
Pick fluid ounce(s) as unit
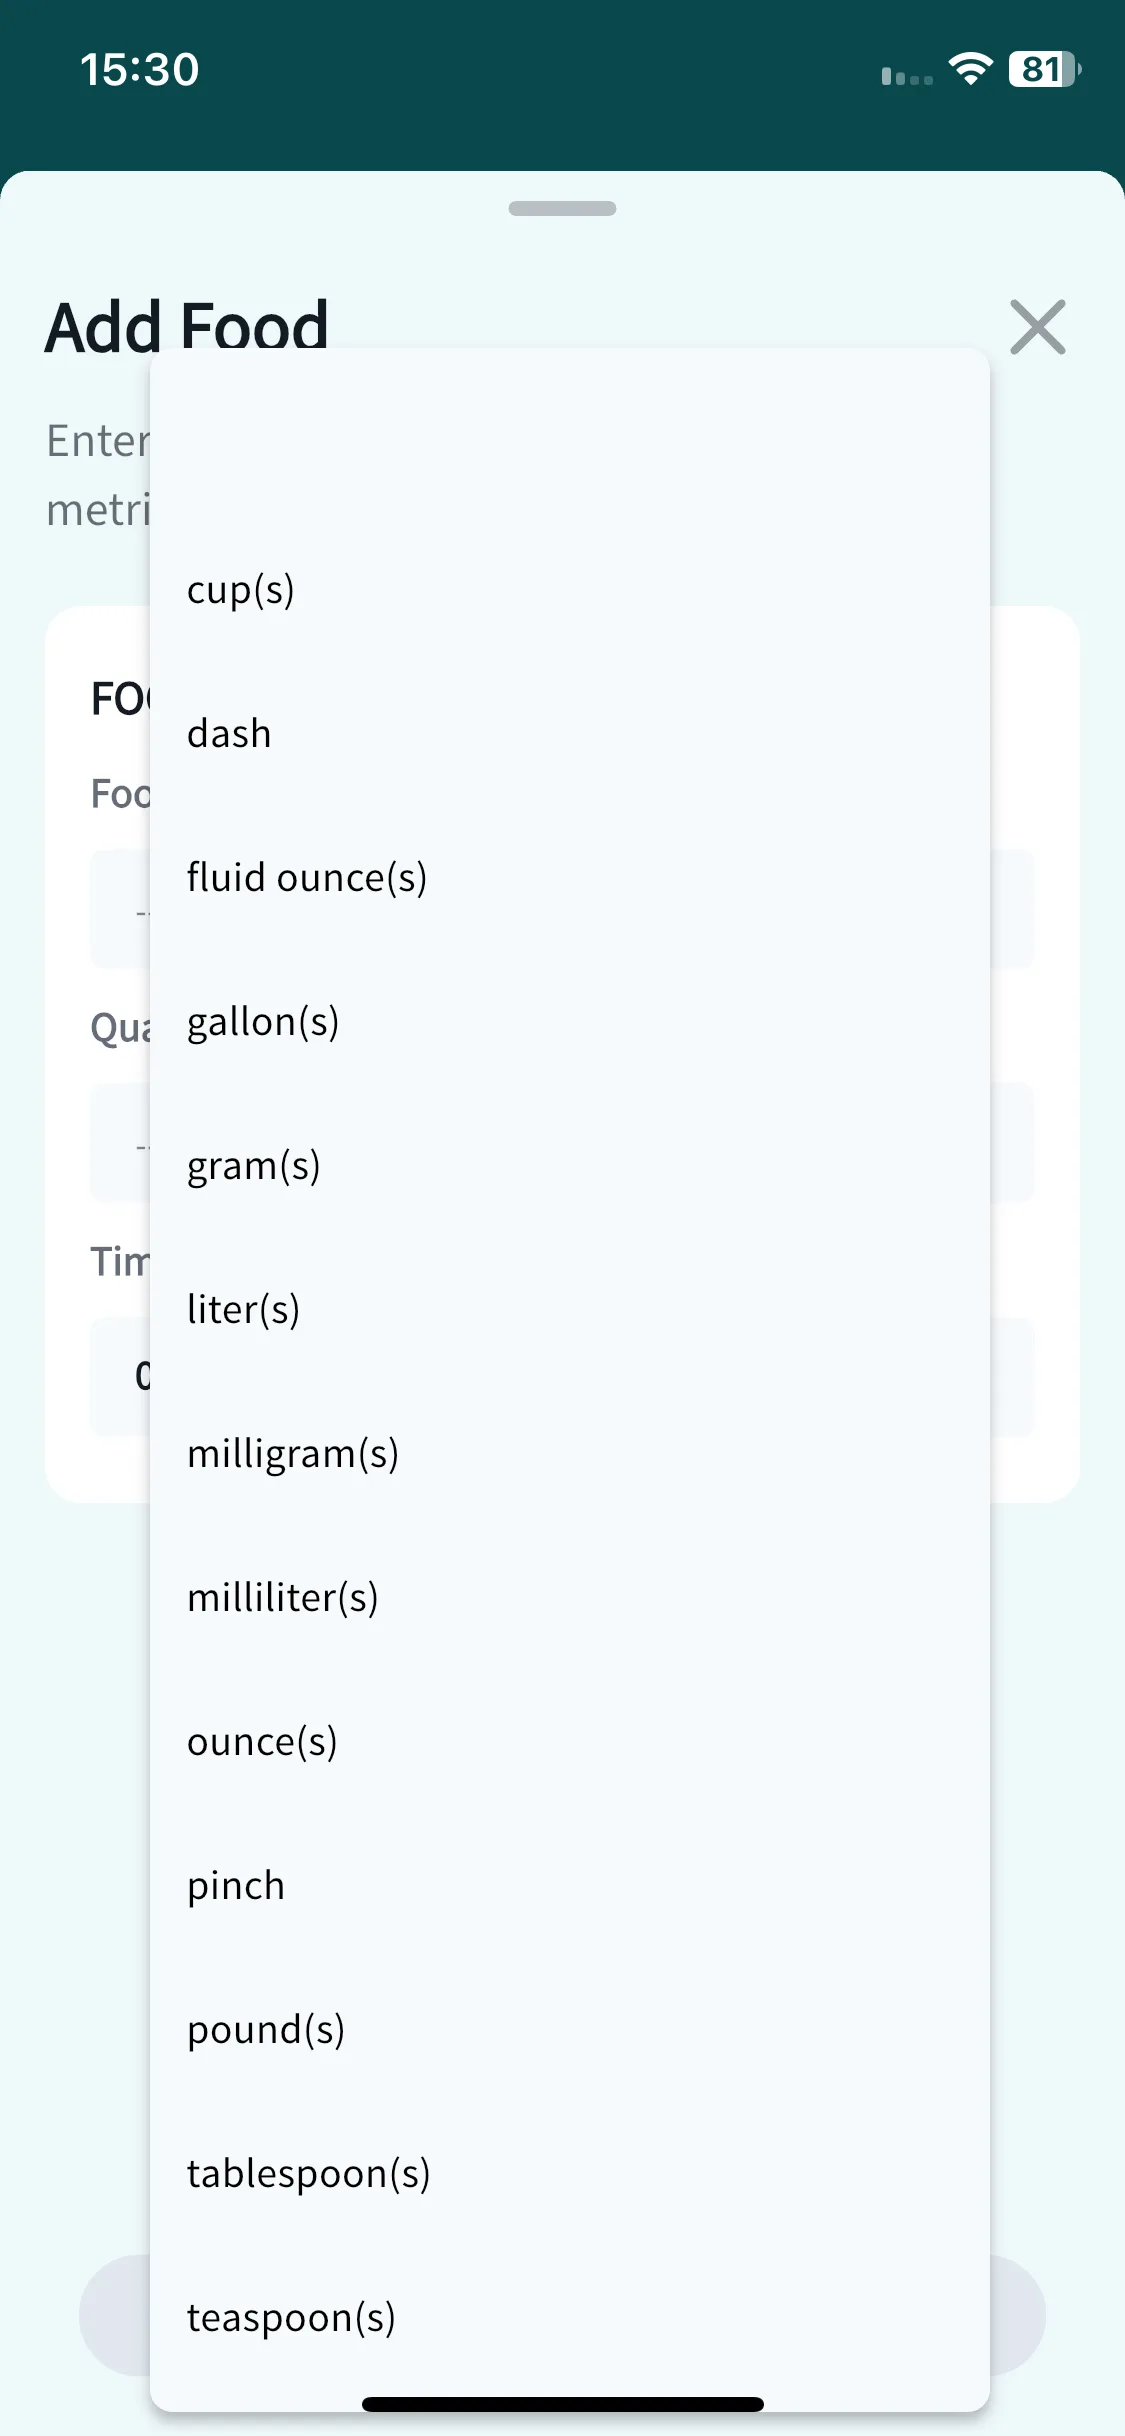coord(569,878)
